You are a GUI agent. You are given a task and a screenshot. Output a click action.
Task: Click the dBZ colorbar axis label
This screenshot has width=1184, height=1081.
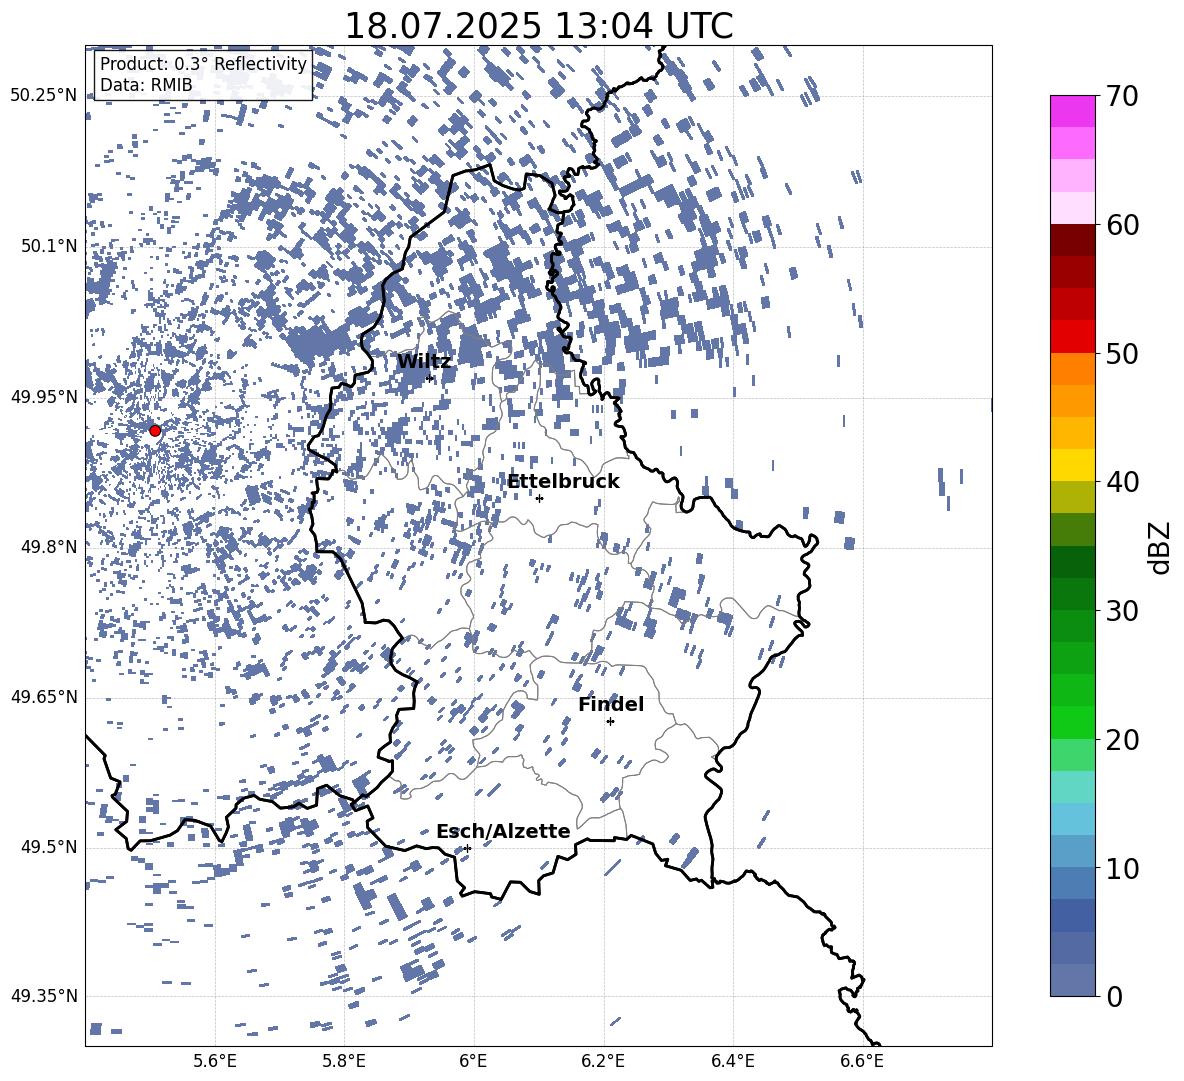point(1160,547)
